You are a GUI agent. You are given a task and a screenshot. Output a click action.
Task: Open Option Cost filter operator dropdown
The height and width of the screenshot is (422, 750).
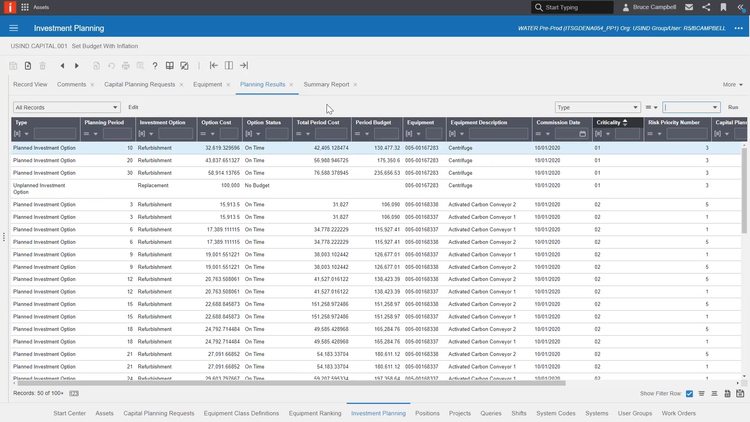[208, 134]
